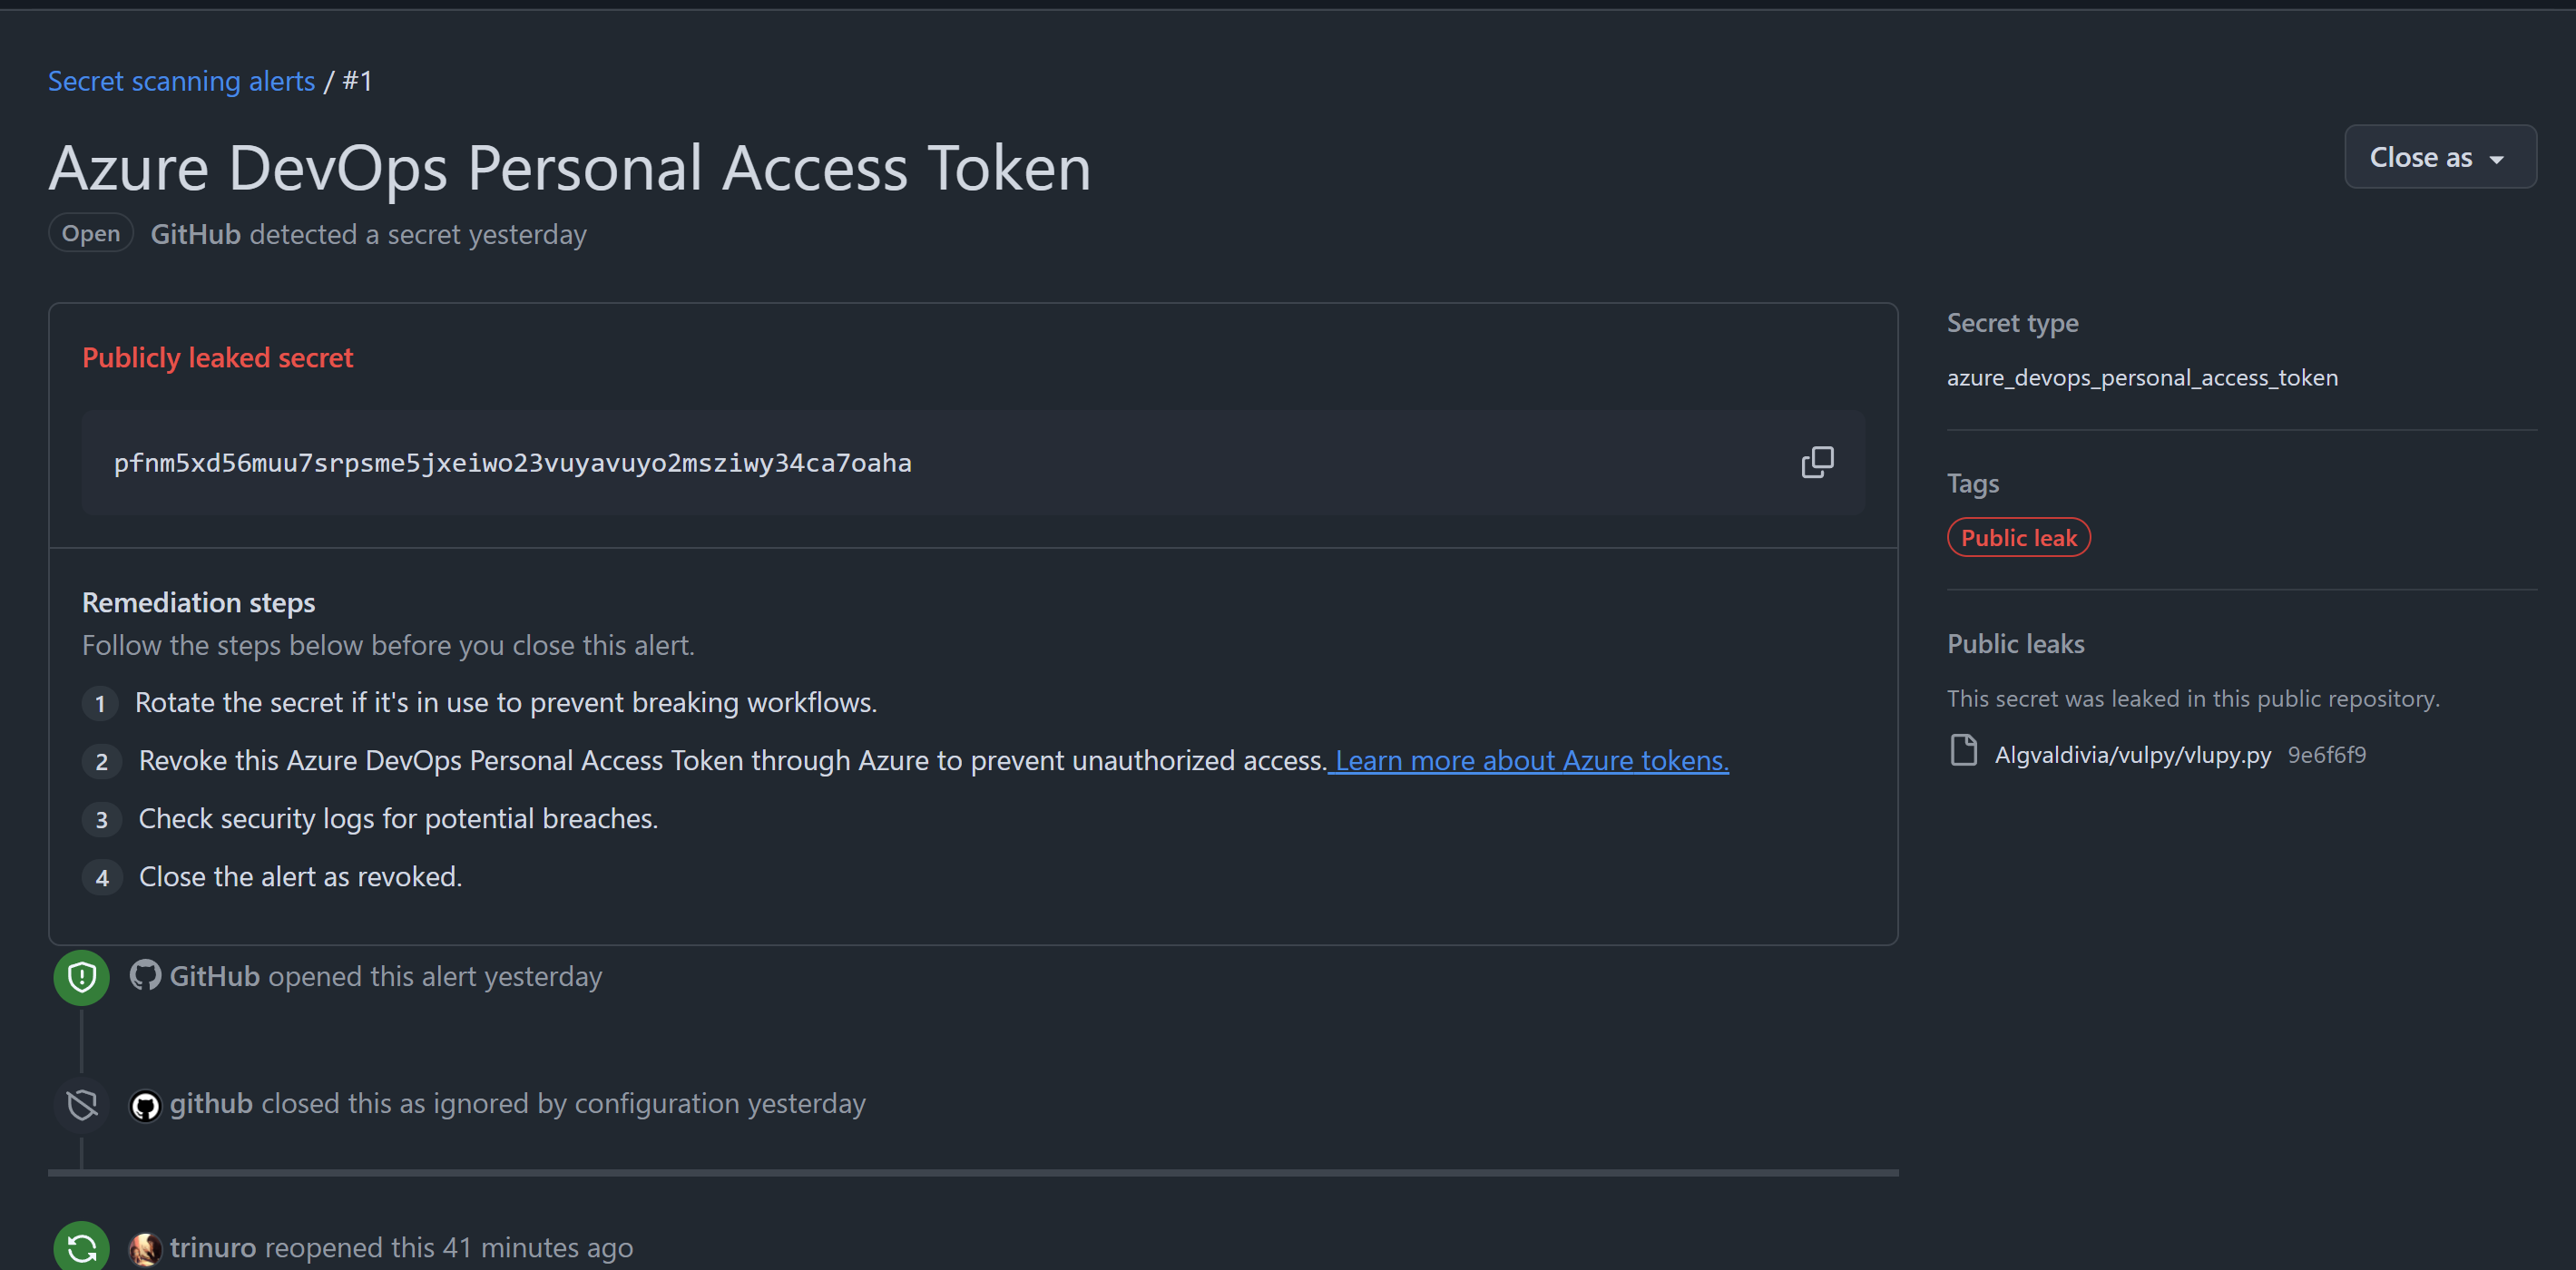This screenshot has width=2576, height=1270.
Task: Click the github username in the closed event
Action: point(211,1104)
